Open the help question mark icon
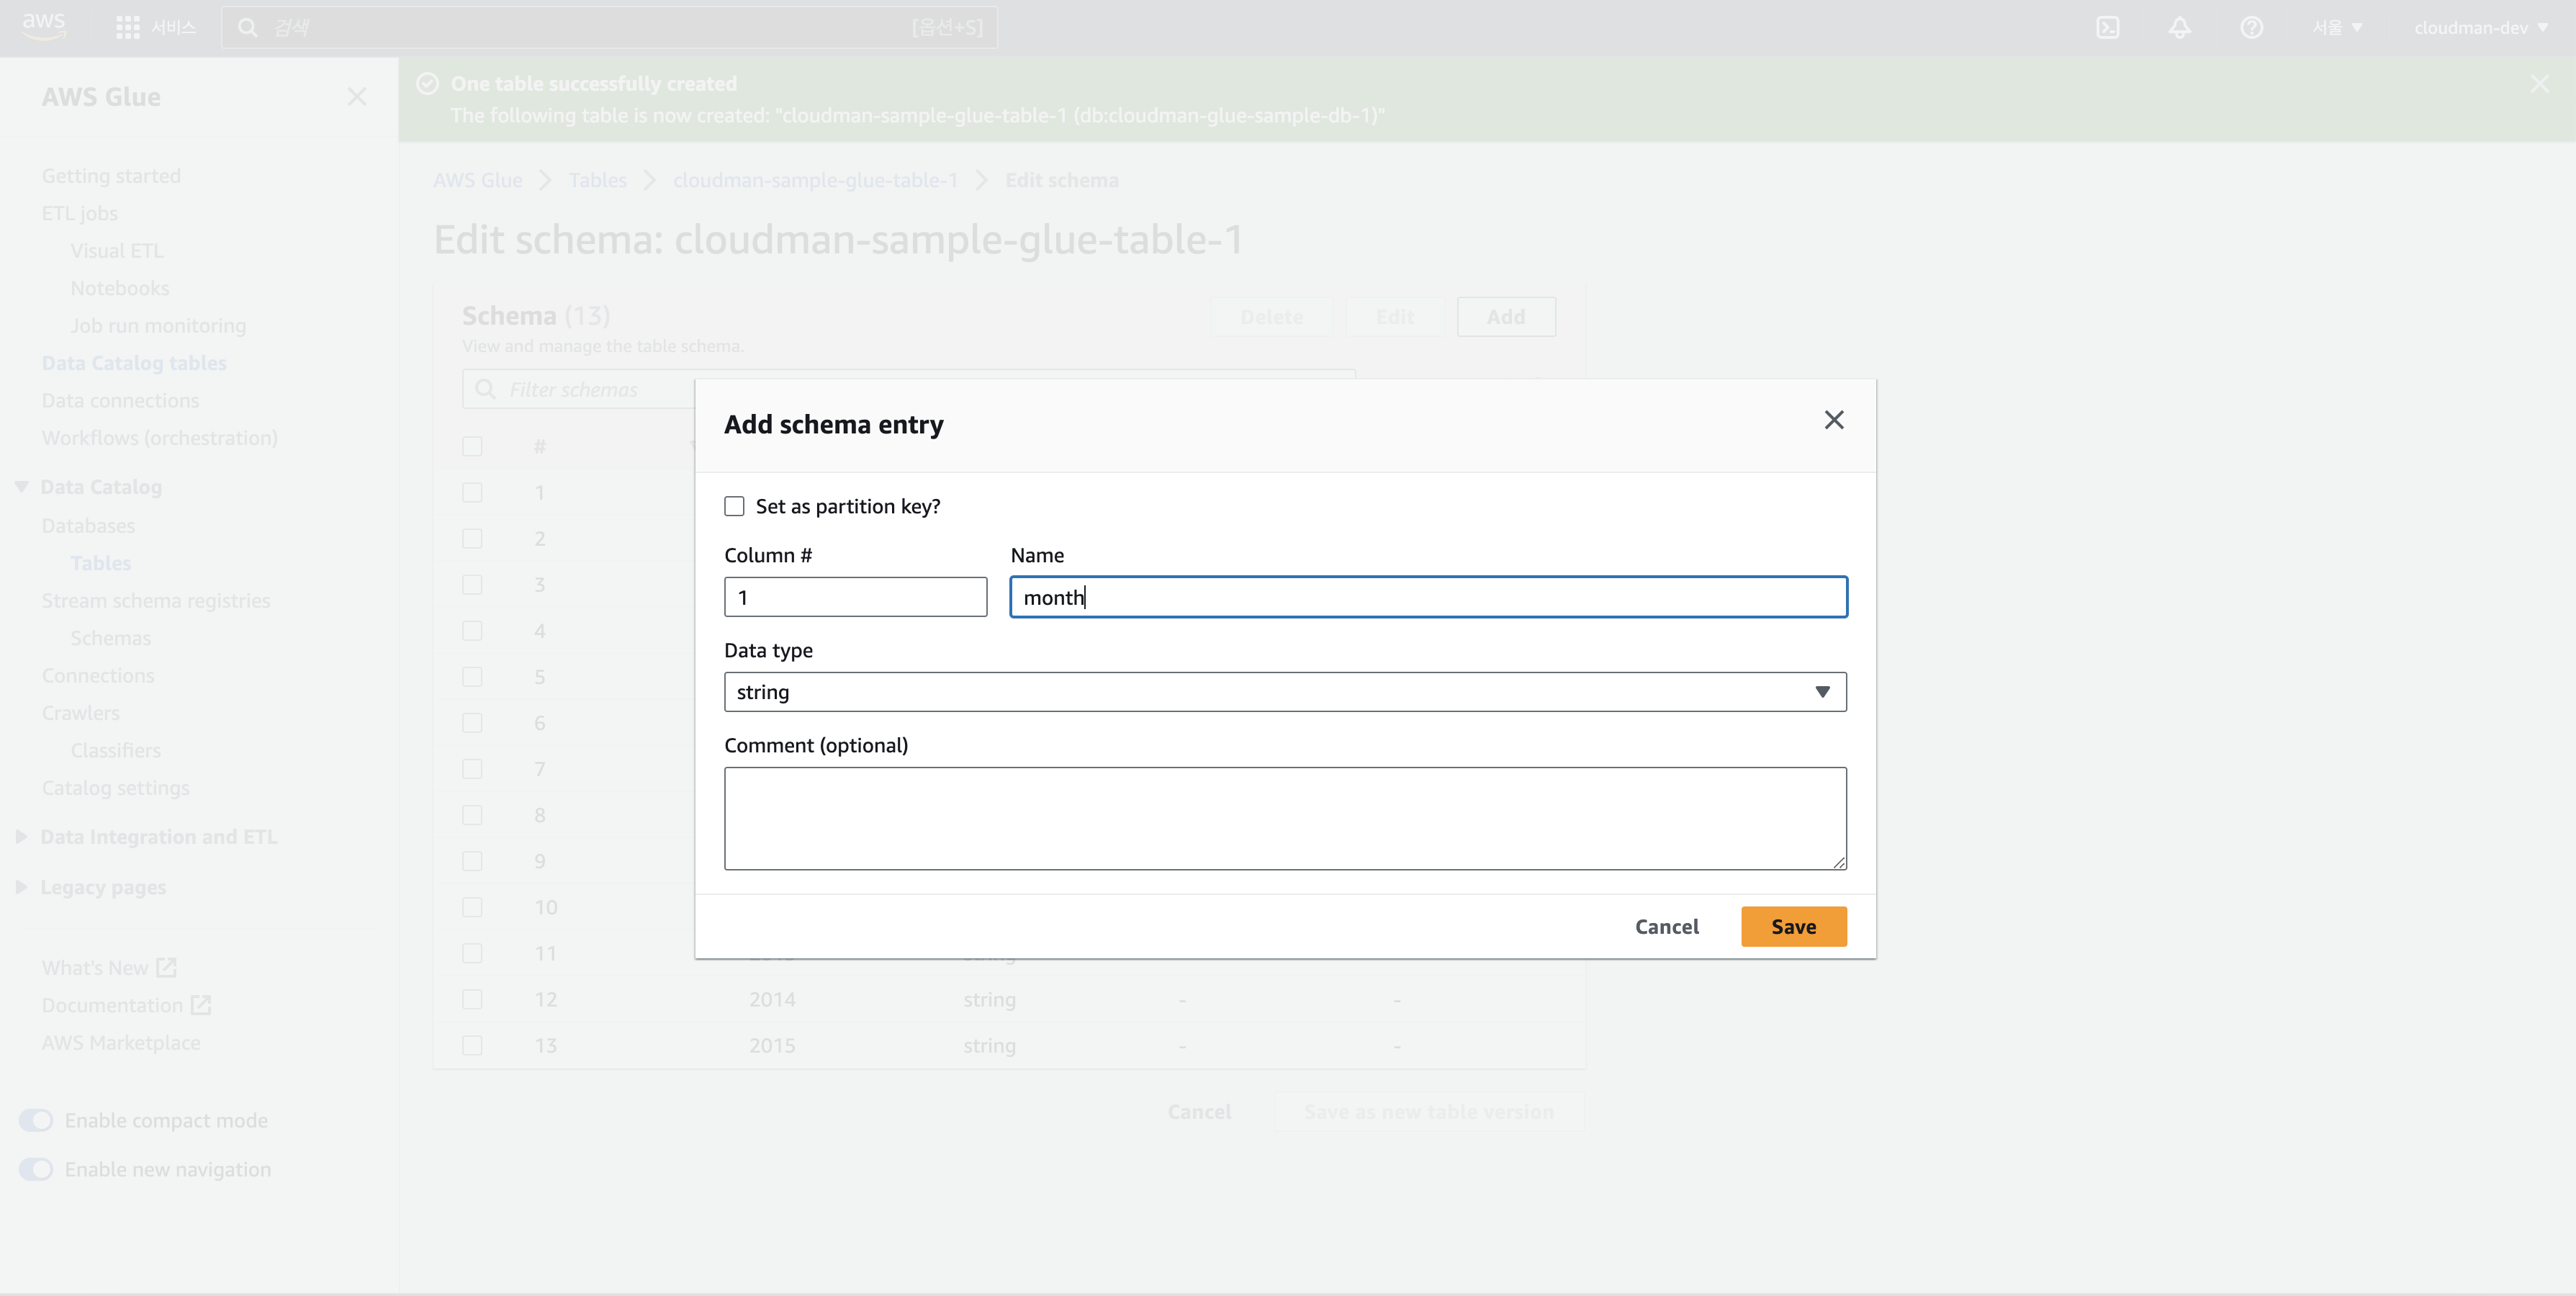 [x=2251, y=27]
